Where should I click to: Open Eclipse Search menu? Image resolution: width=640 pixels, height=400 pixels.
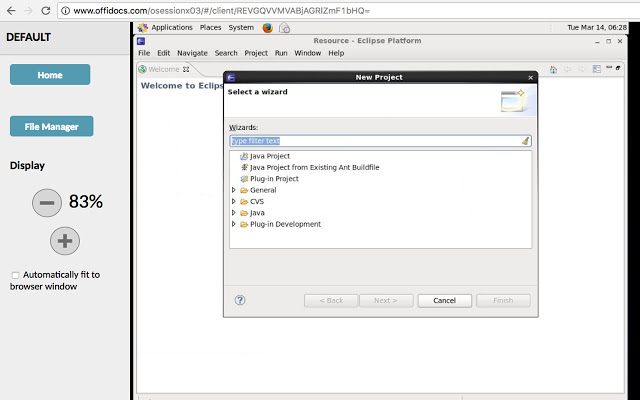click(x=226, y=53)
